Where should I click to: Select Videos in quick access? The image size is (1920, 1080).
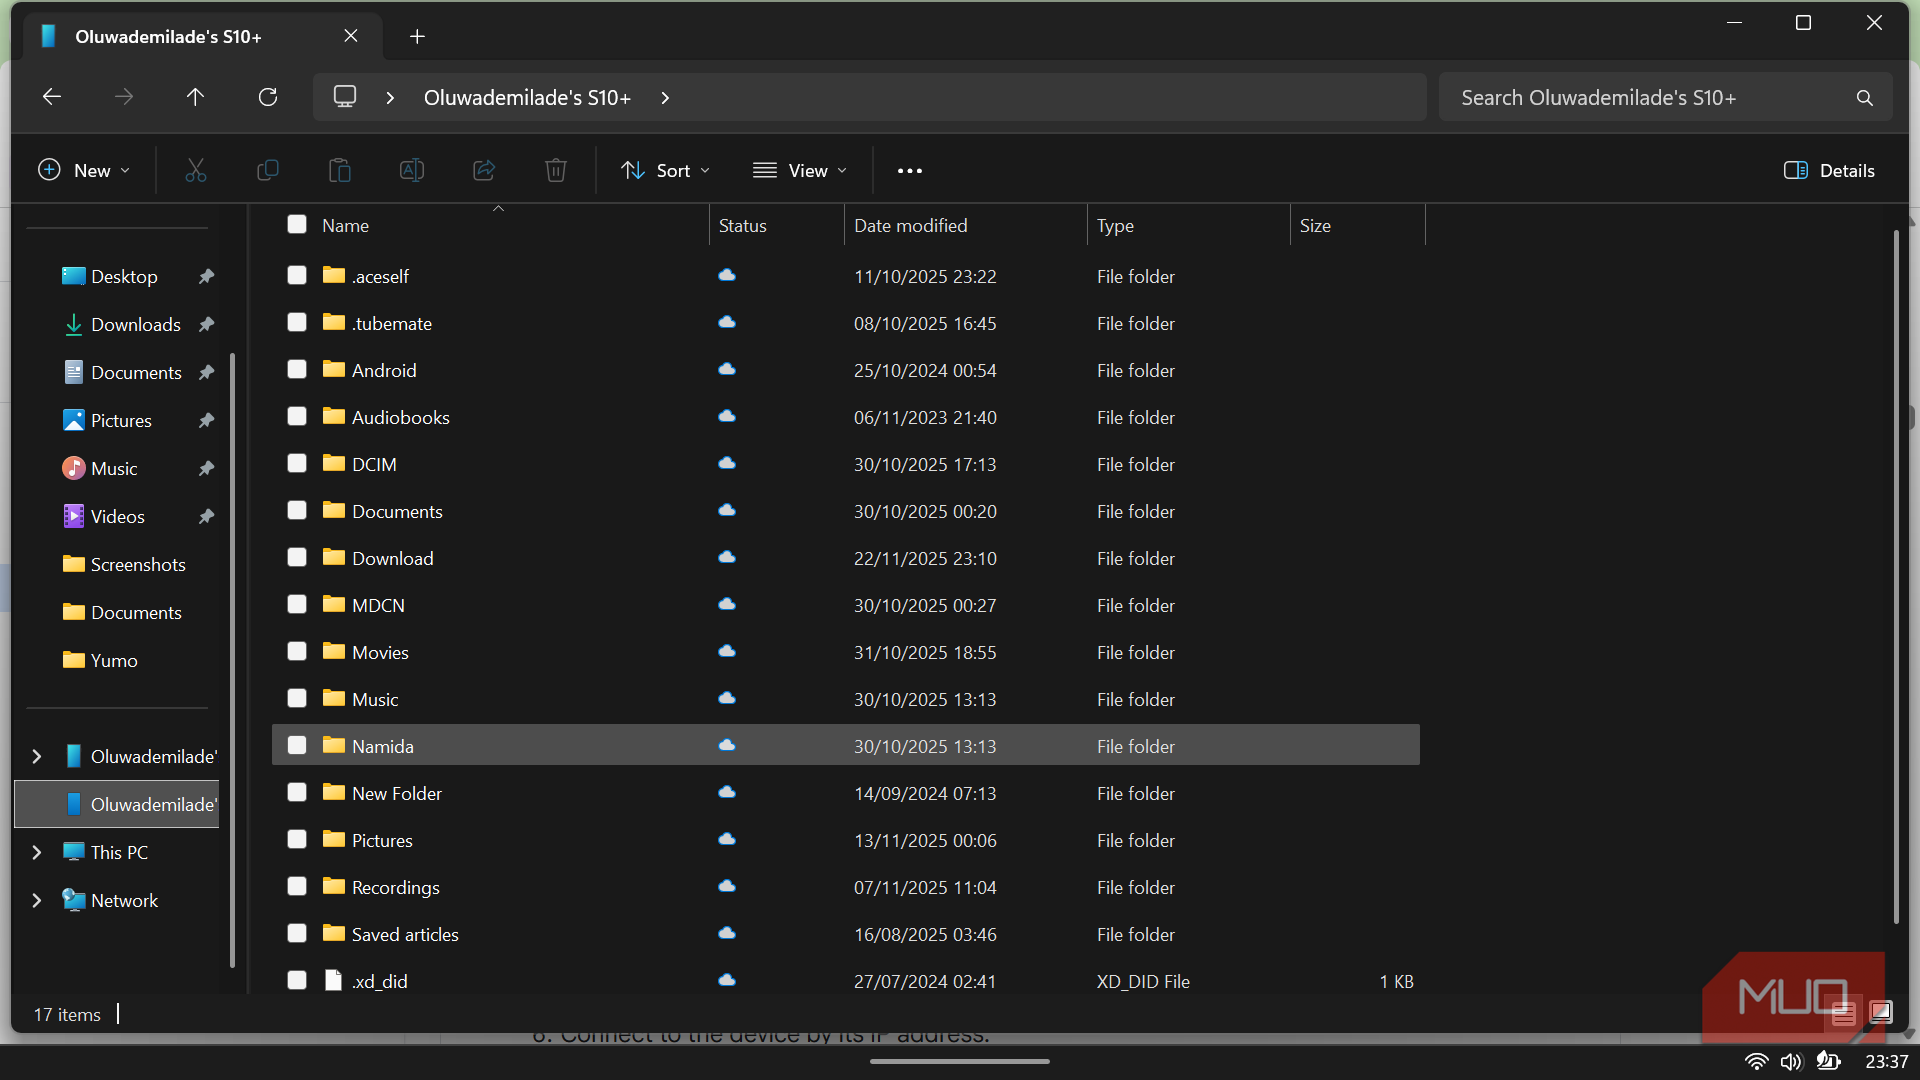[x=118, y=517]
